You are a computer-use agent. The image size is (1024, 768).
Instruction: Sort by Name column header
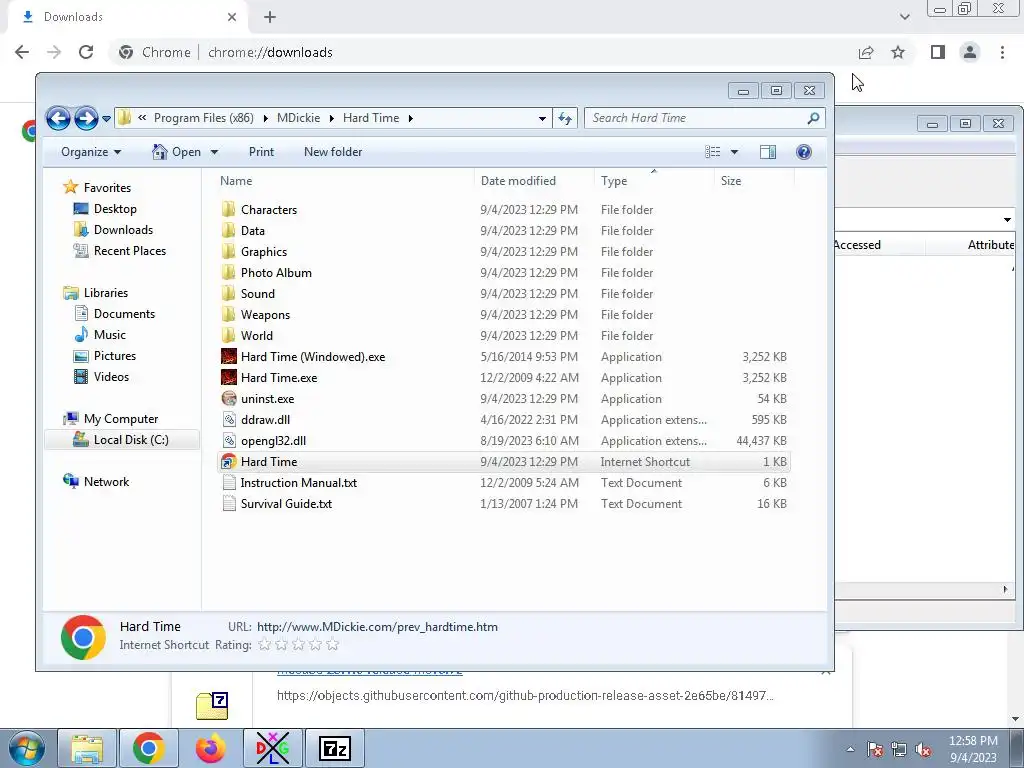[236, 181]
